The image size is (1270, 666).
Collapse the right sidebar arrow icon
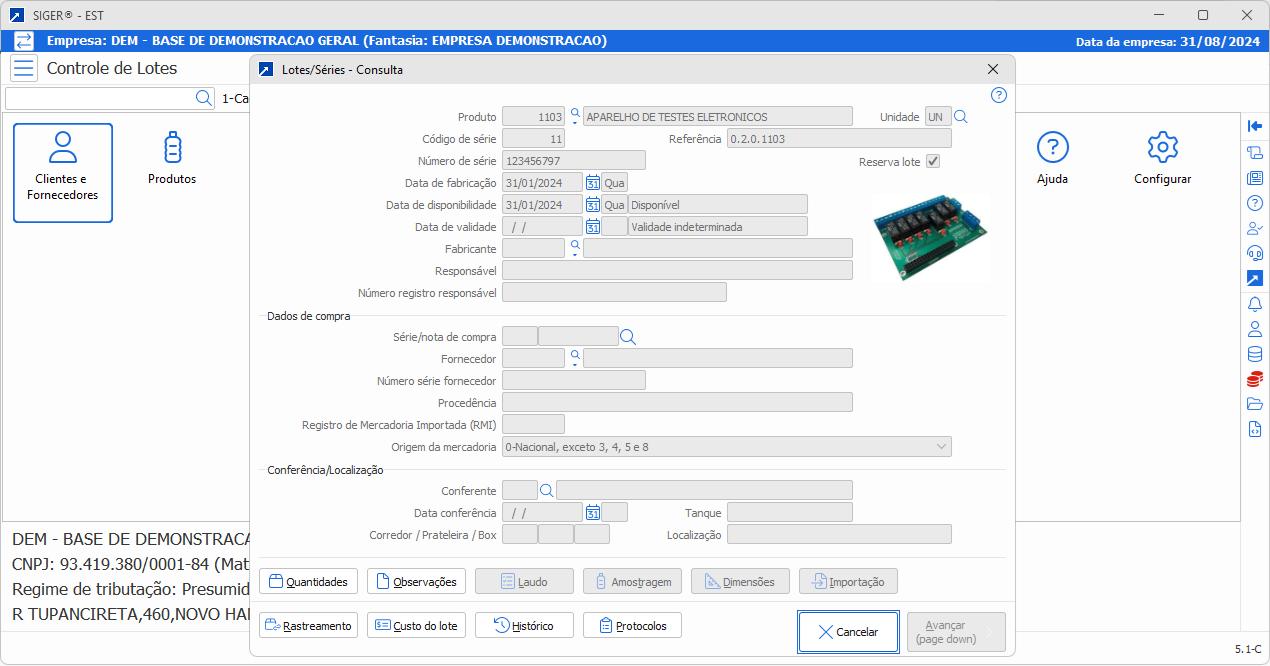click(1255, 126)
